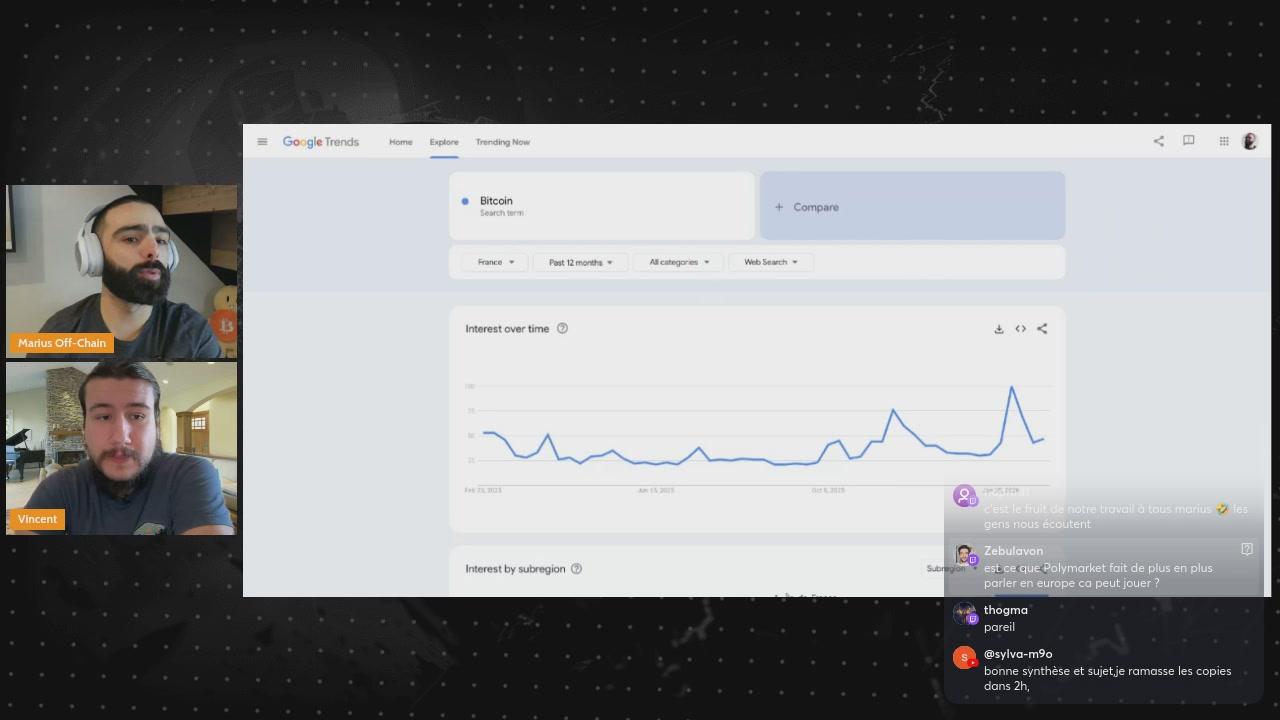This screenshot has width=1280, height=720.
Task: Download the Interest over time chart data
Action: pyautogui.click(x=998, y=329)
